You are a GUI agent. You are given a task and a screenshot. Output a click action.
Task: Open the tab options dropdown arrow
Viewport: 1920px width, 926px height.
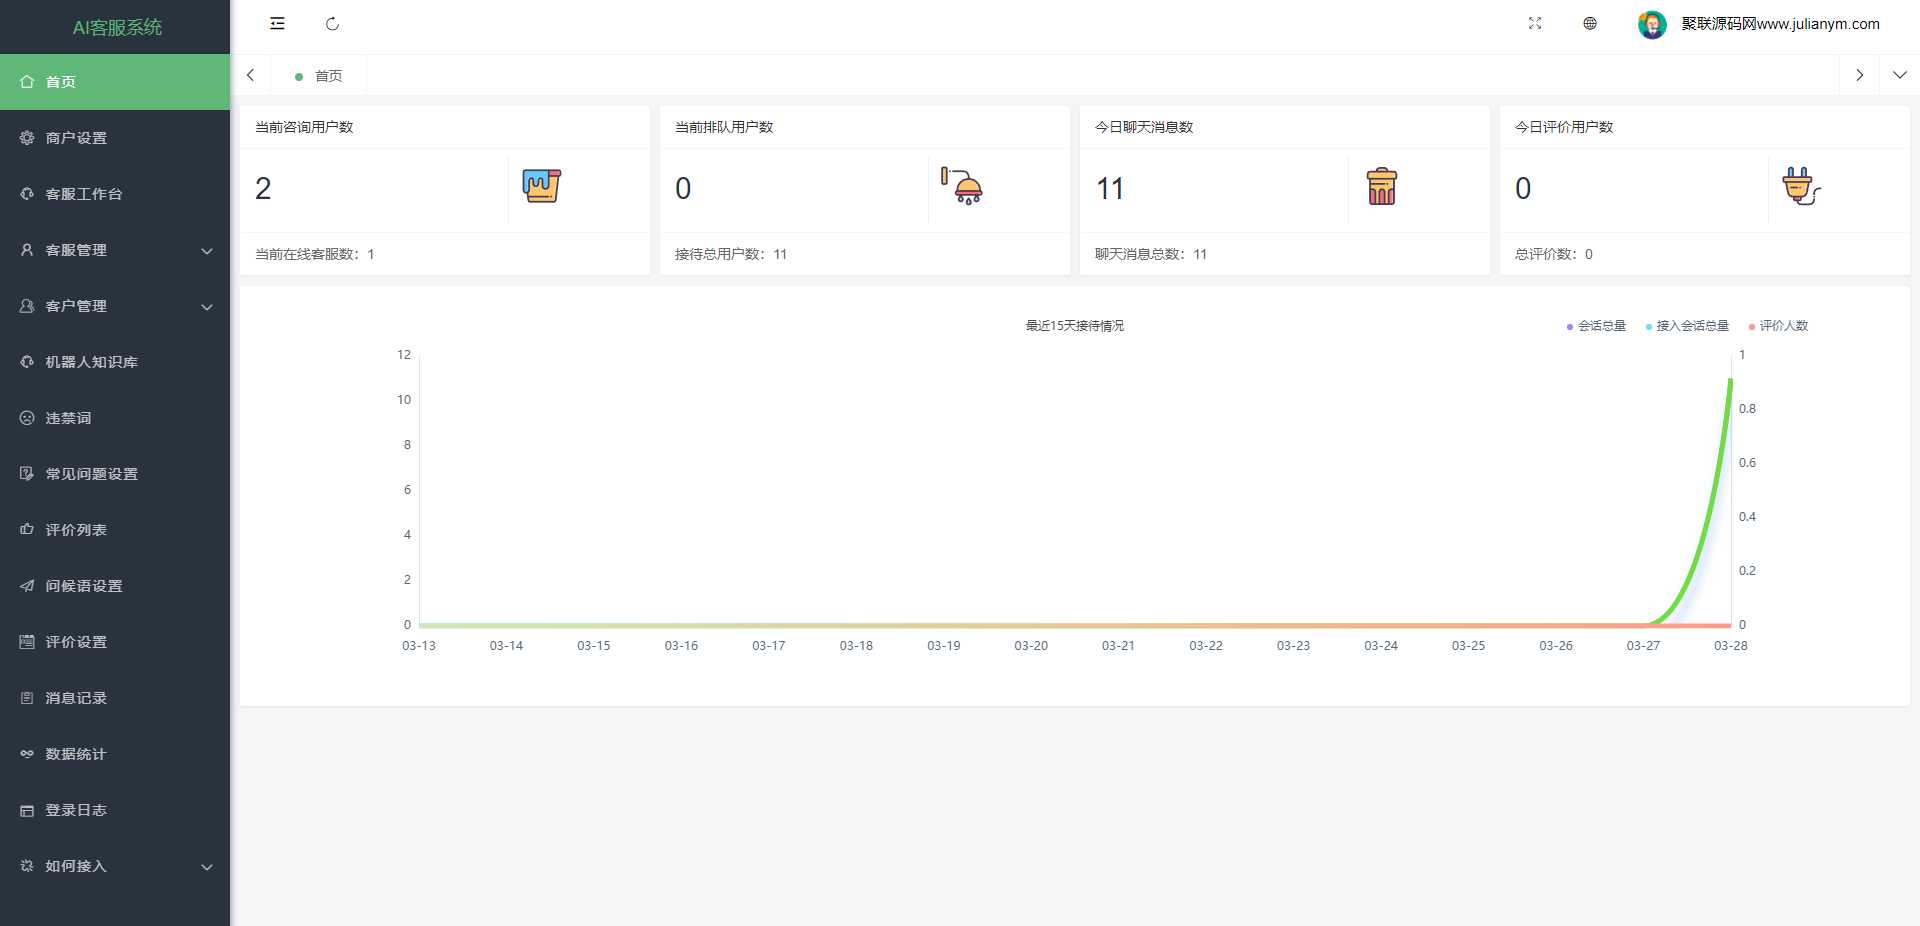point(1899,75)
